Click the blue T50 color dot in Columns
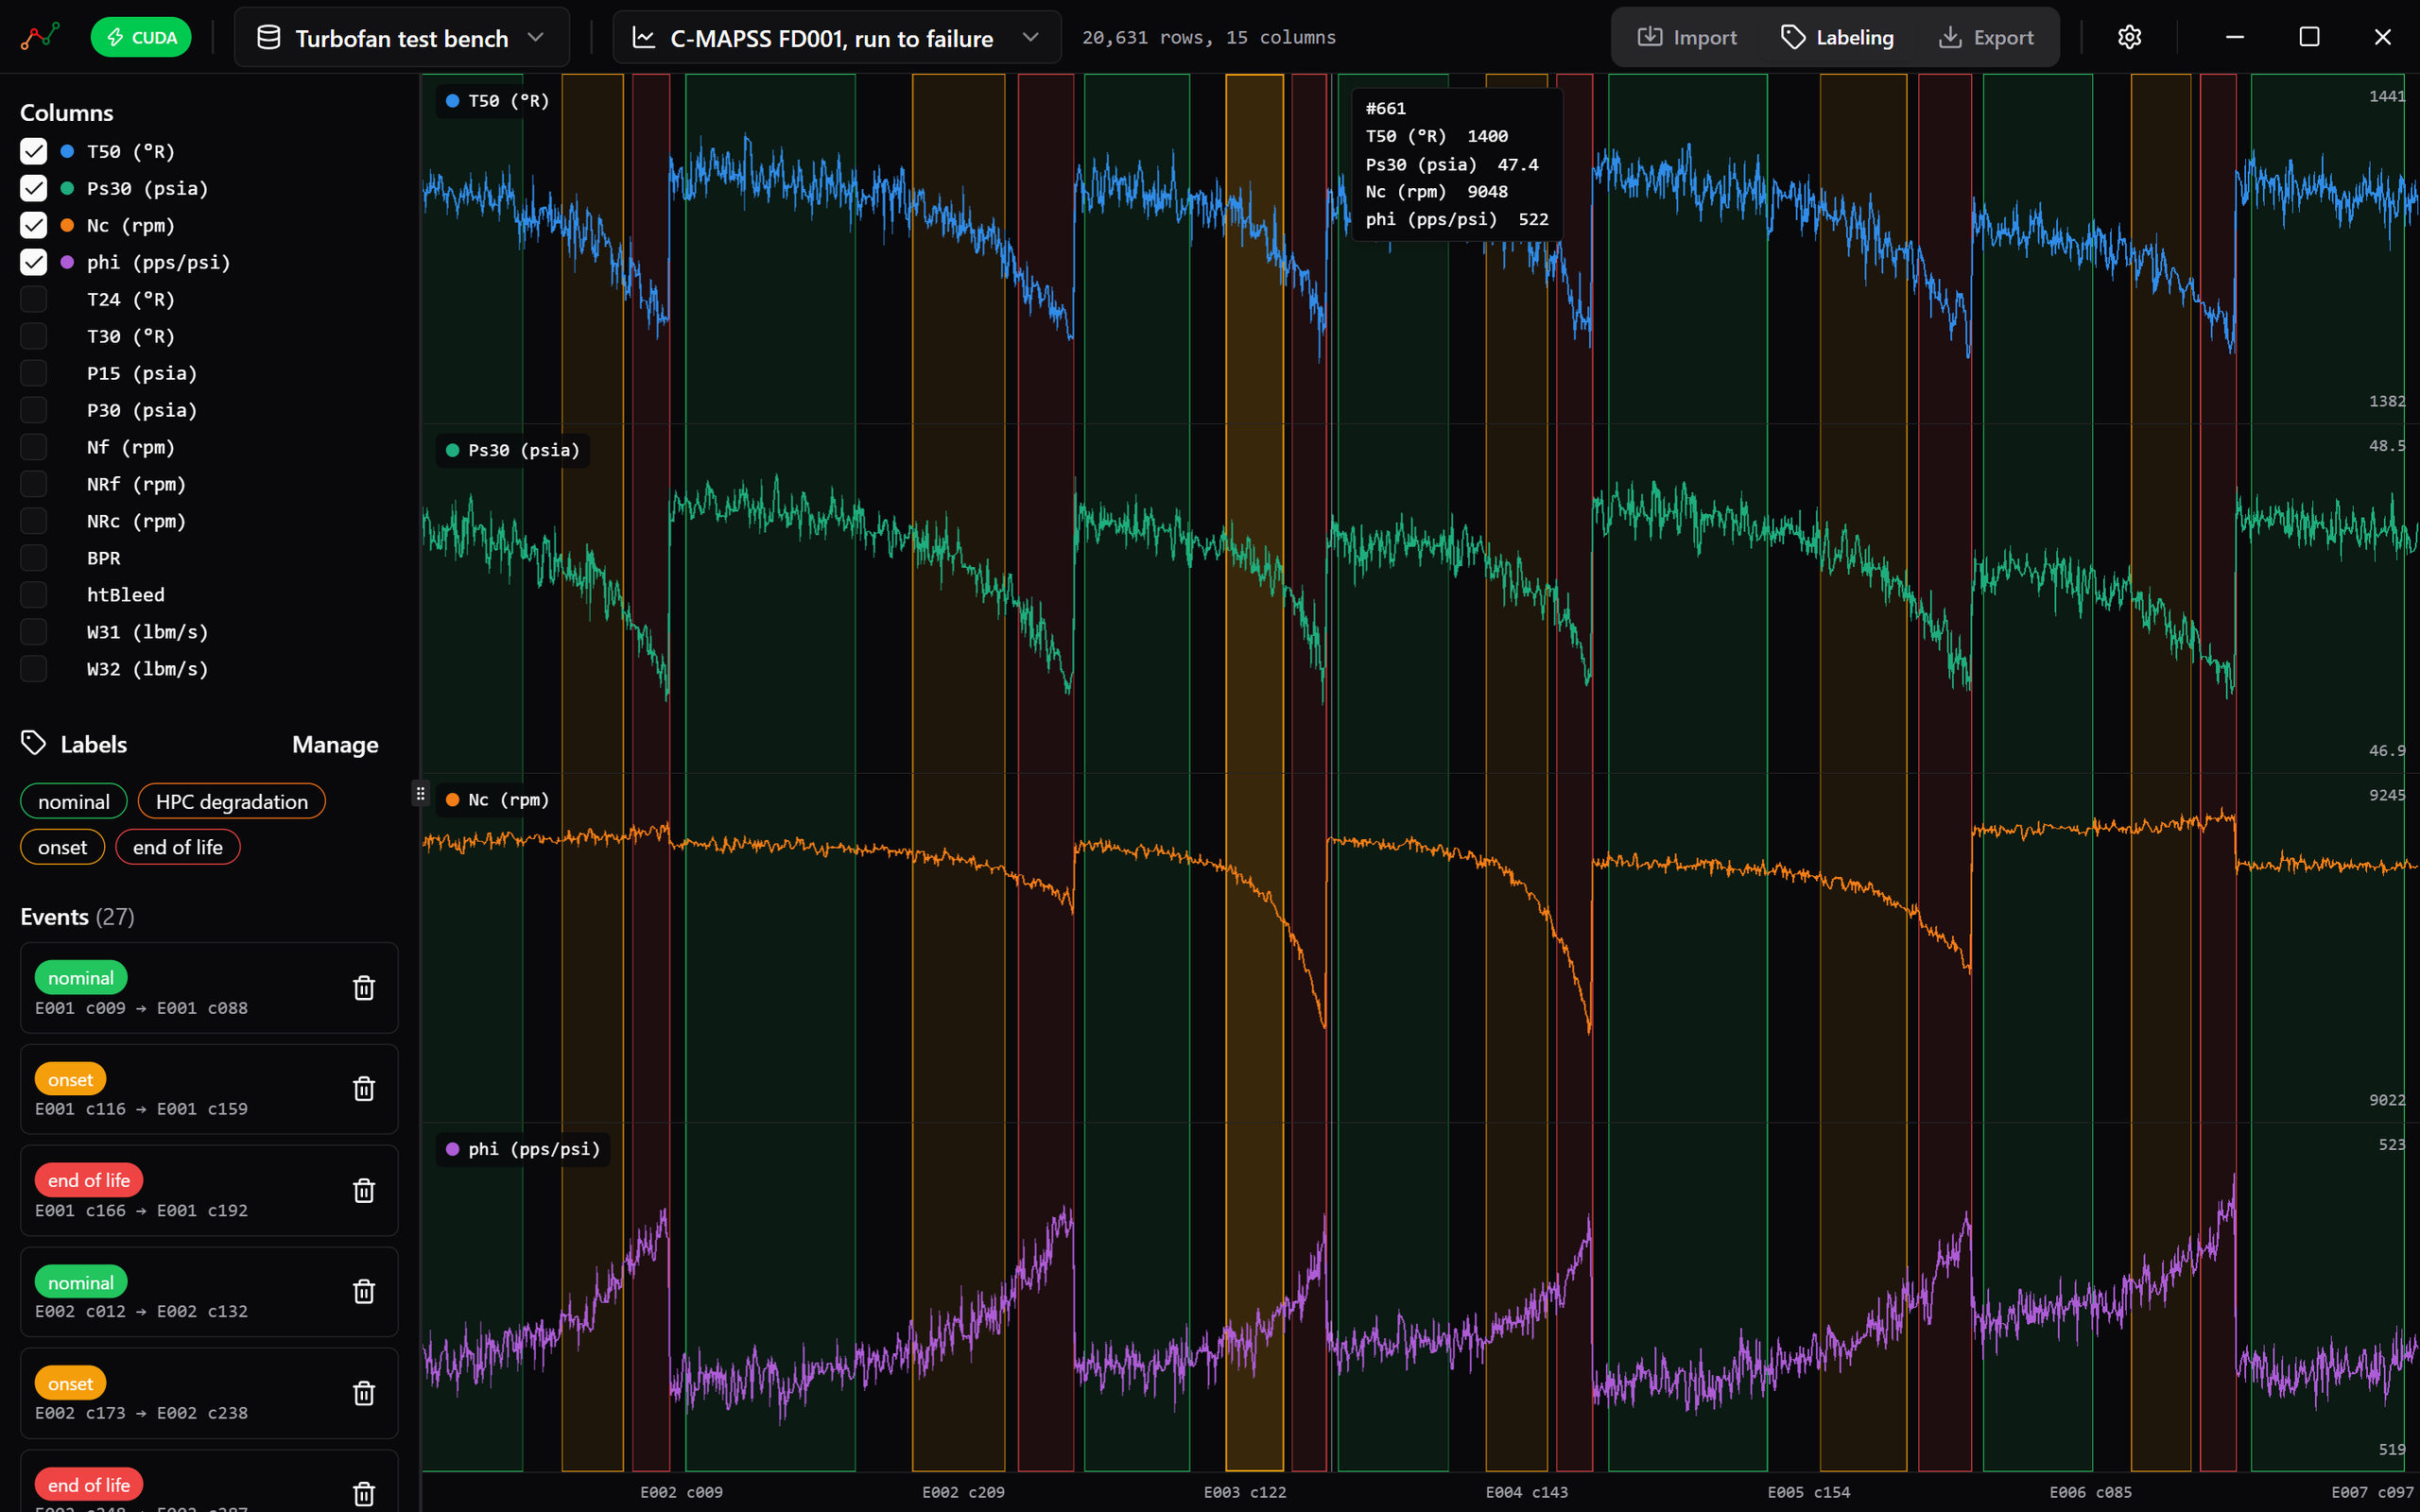This screenshot has height=1512, width=2420. (67, 151)
